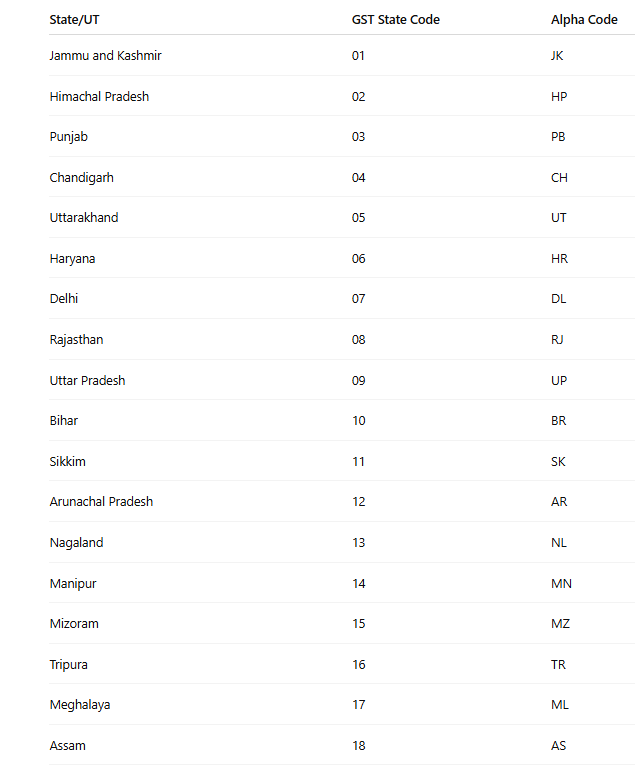Screen dimensions: 635x765
Task: Select the Himachal Pradesh state name
Action: coord(99,97)
